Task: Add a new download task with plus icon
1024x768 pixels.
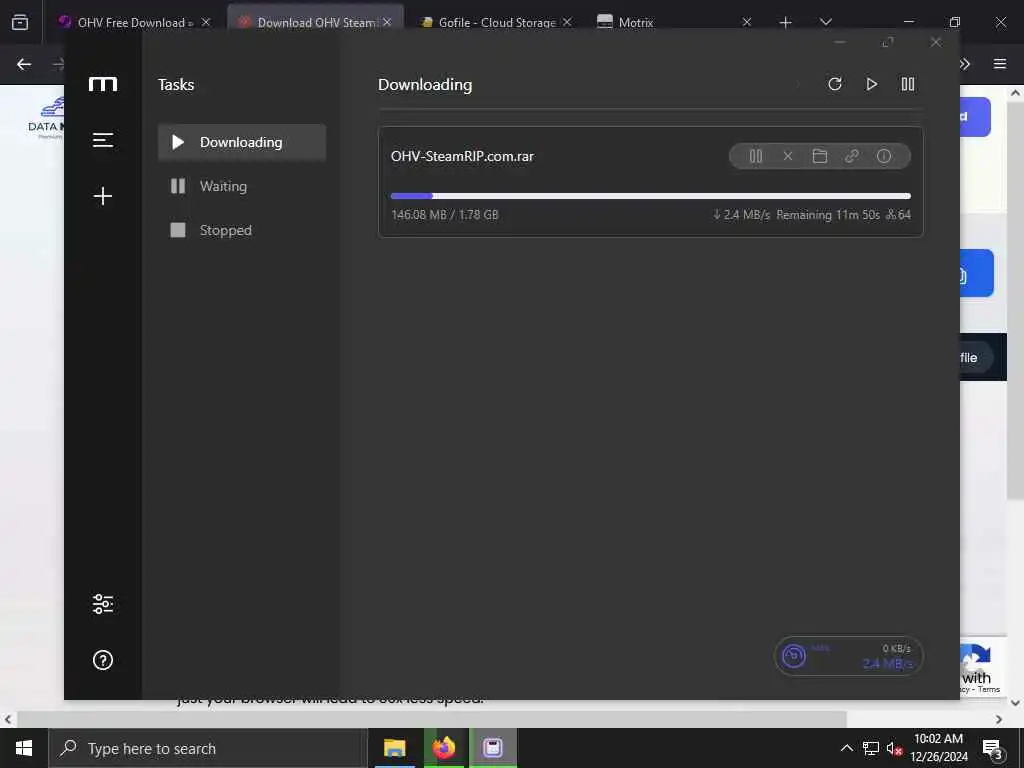Action: pos(103,196)
